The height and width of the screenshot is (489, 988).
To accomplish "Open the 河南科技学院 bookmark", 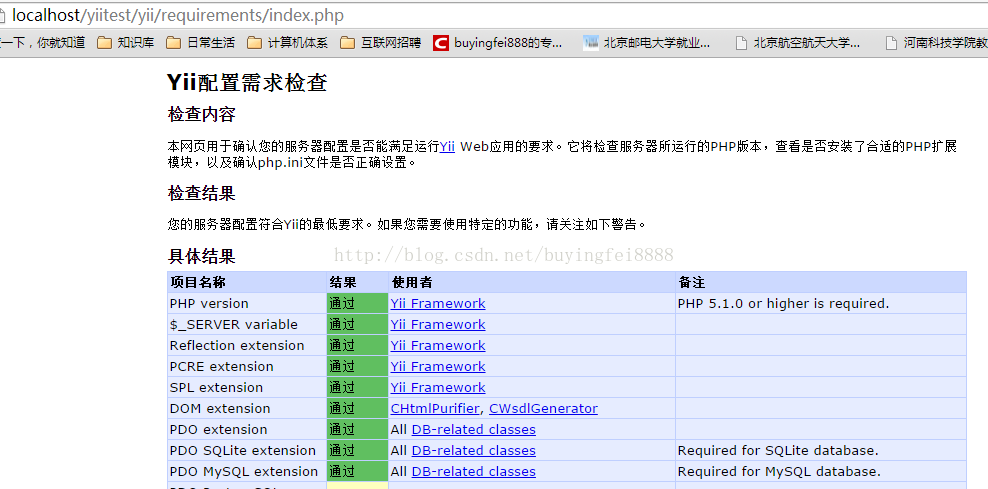I will point(937,43).
